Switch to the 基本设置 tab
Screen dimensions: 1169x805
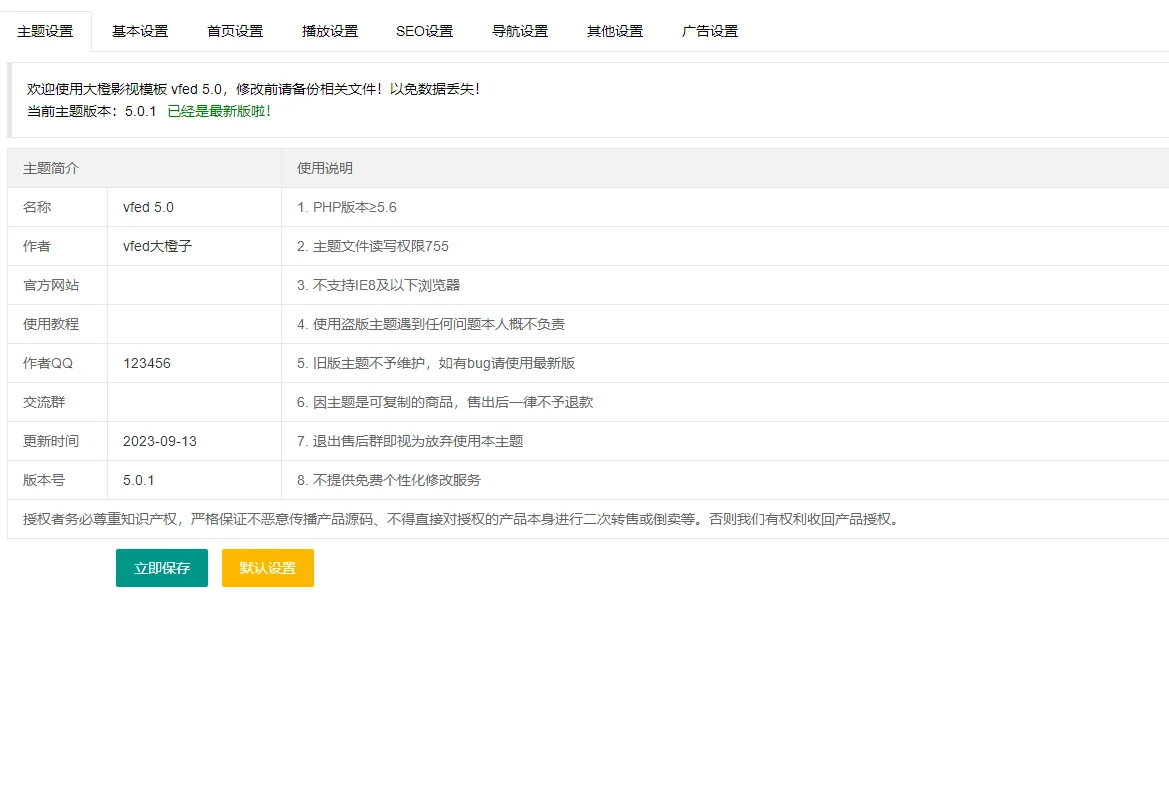click(x=140, y=31)
